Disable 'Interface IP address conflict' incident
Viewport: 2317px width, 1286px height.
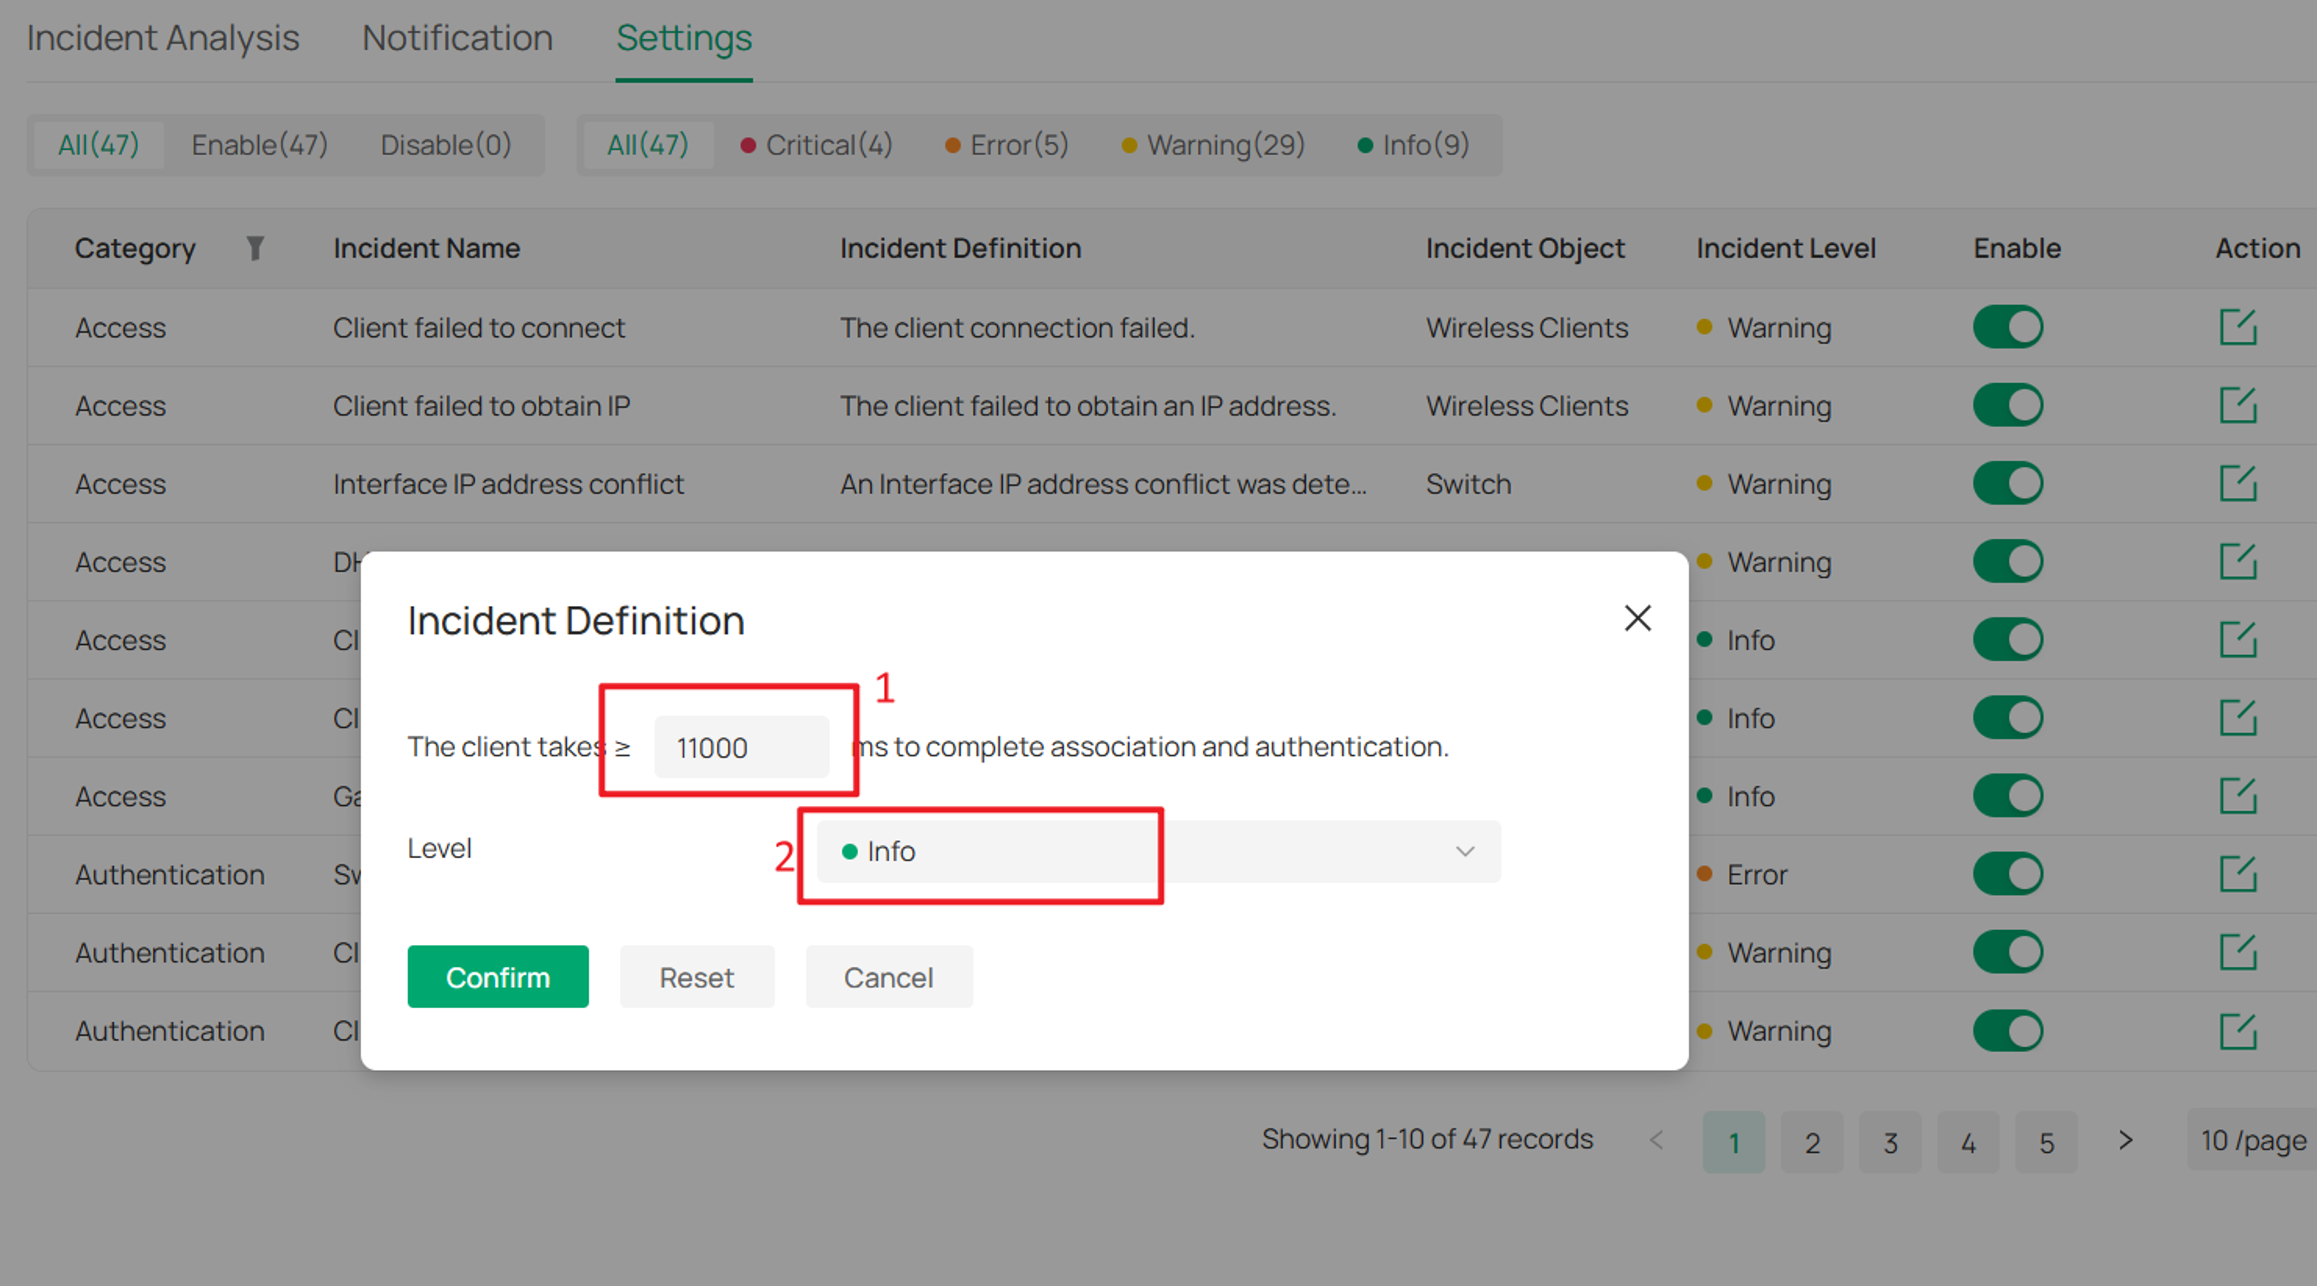(2008, 483)
